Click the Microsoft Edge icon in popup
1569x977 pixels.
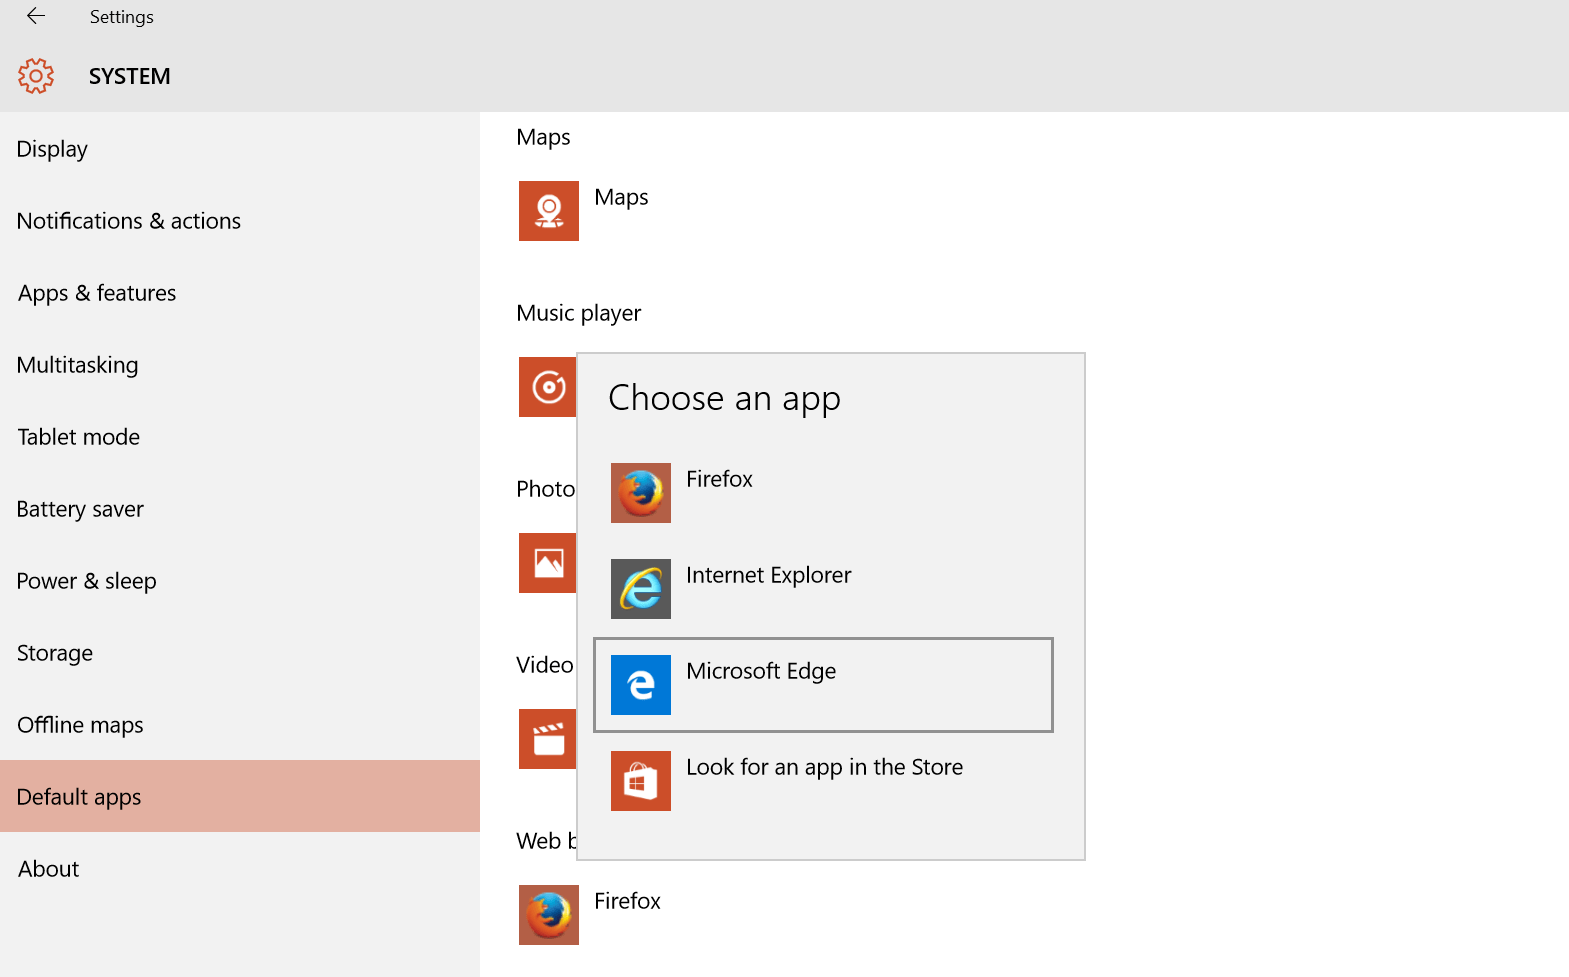point(641,685)
